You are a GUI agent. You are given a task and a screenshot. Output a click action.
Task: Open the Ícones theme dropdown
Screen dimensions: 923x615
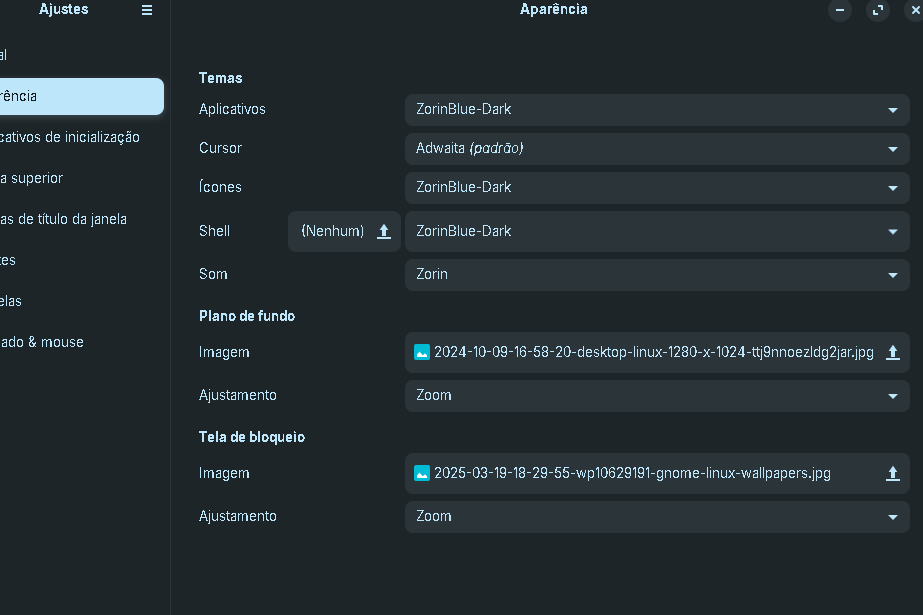[657, 187]
